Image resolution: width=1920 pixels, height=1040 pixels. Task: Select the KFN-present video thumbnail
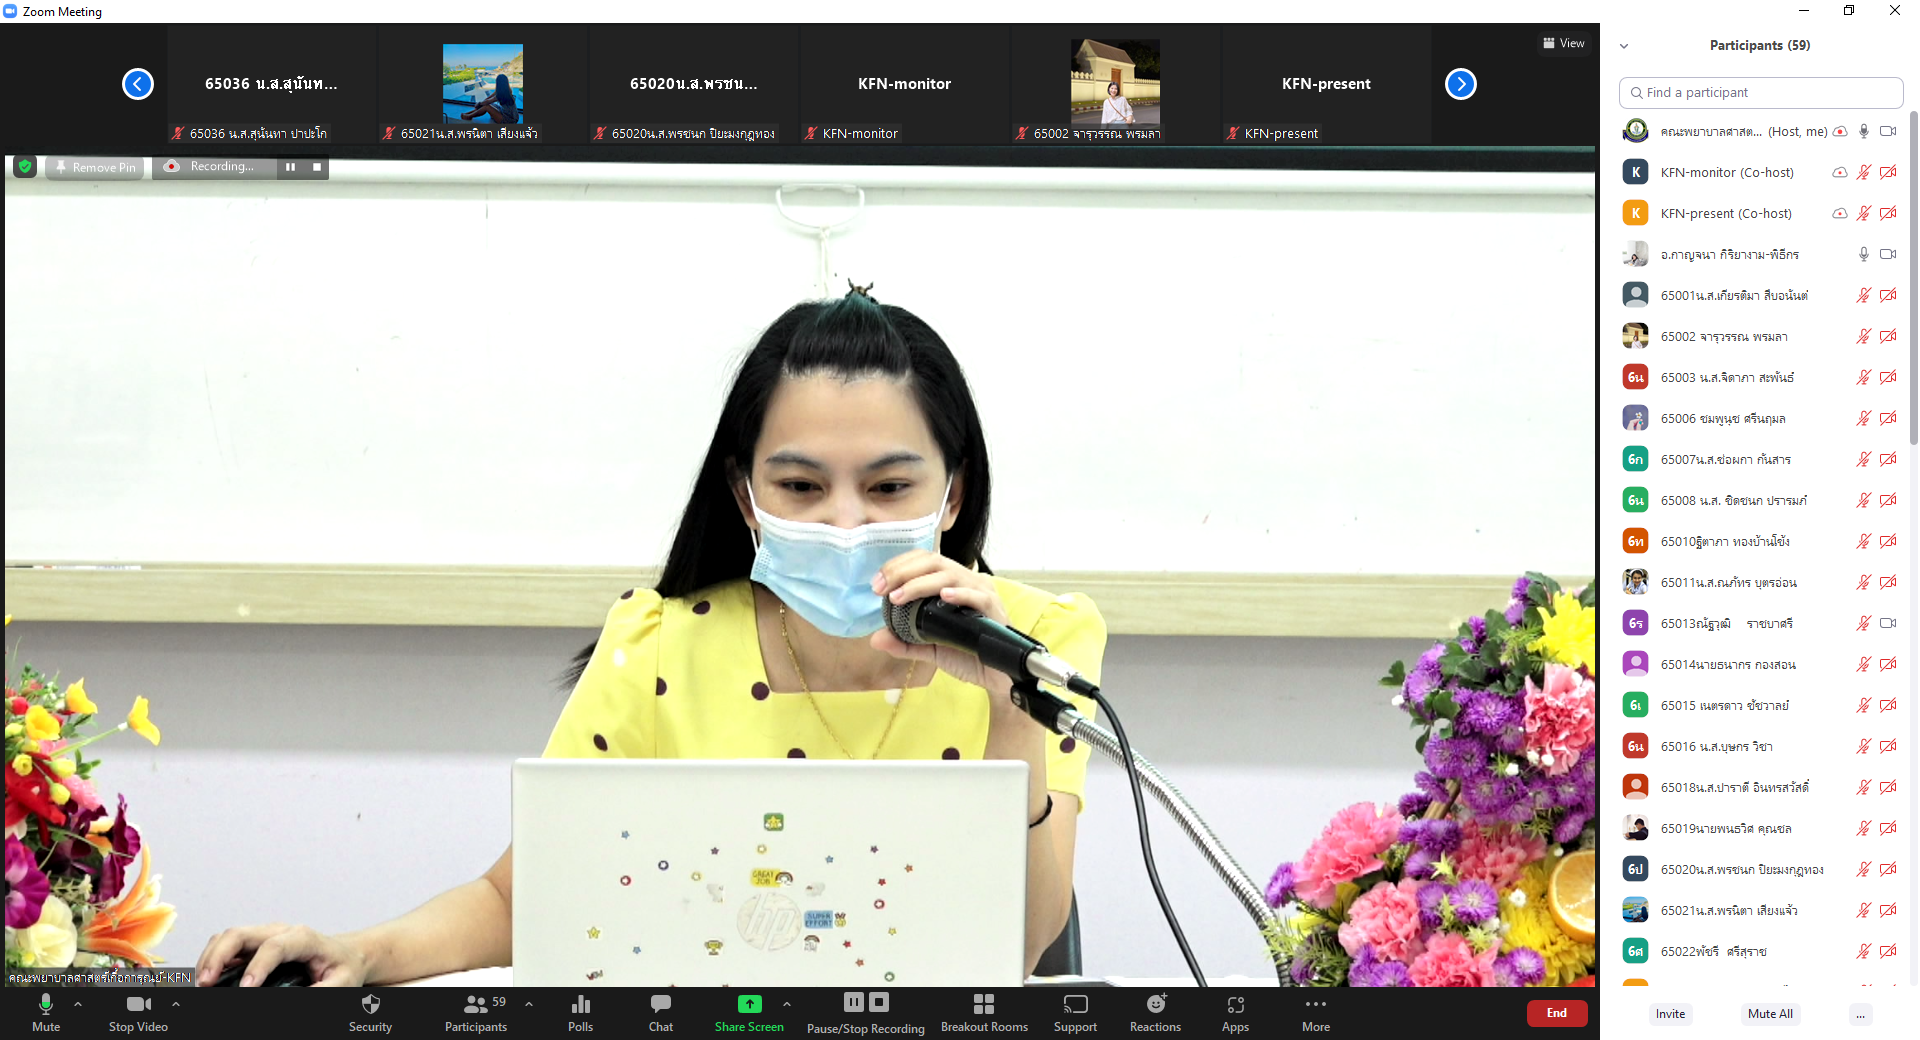coord(1327,84)
